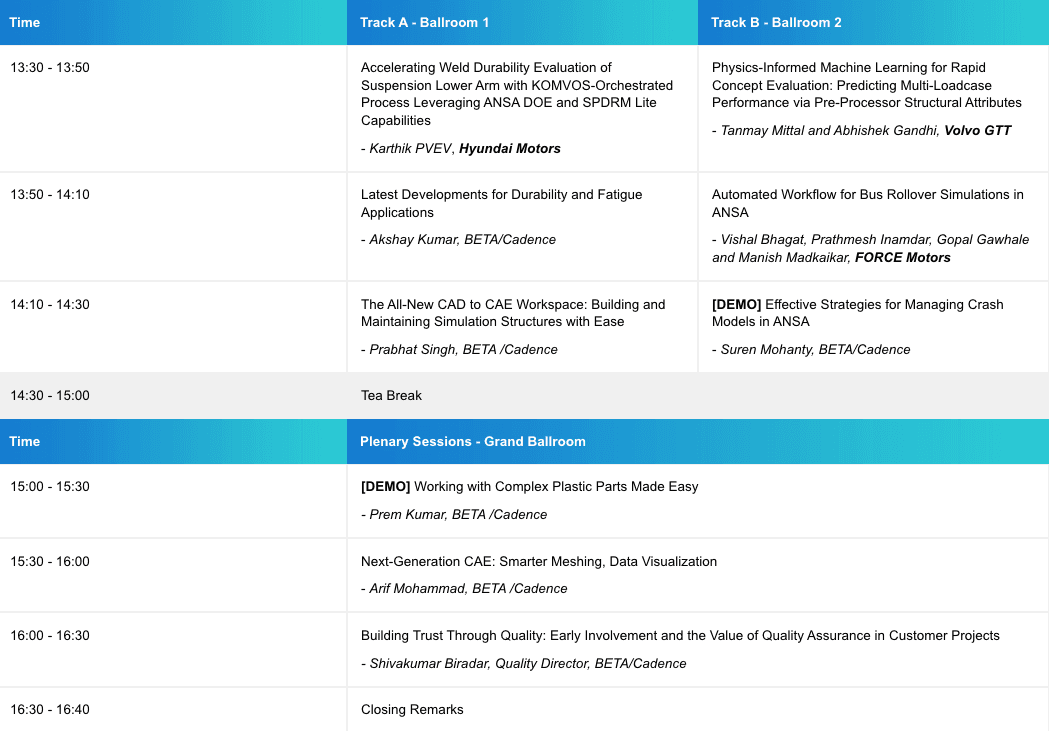
Task: Click the Closing Remarks entry
Action: [412, 710]
